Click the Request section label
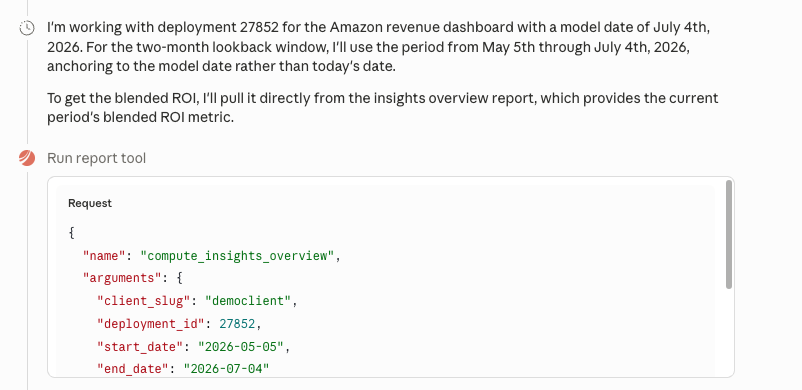802x390 pixels. pos(90,203)
